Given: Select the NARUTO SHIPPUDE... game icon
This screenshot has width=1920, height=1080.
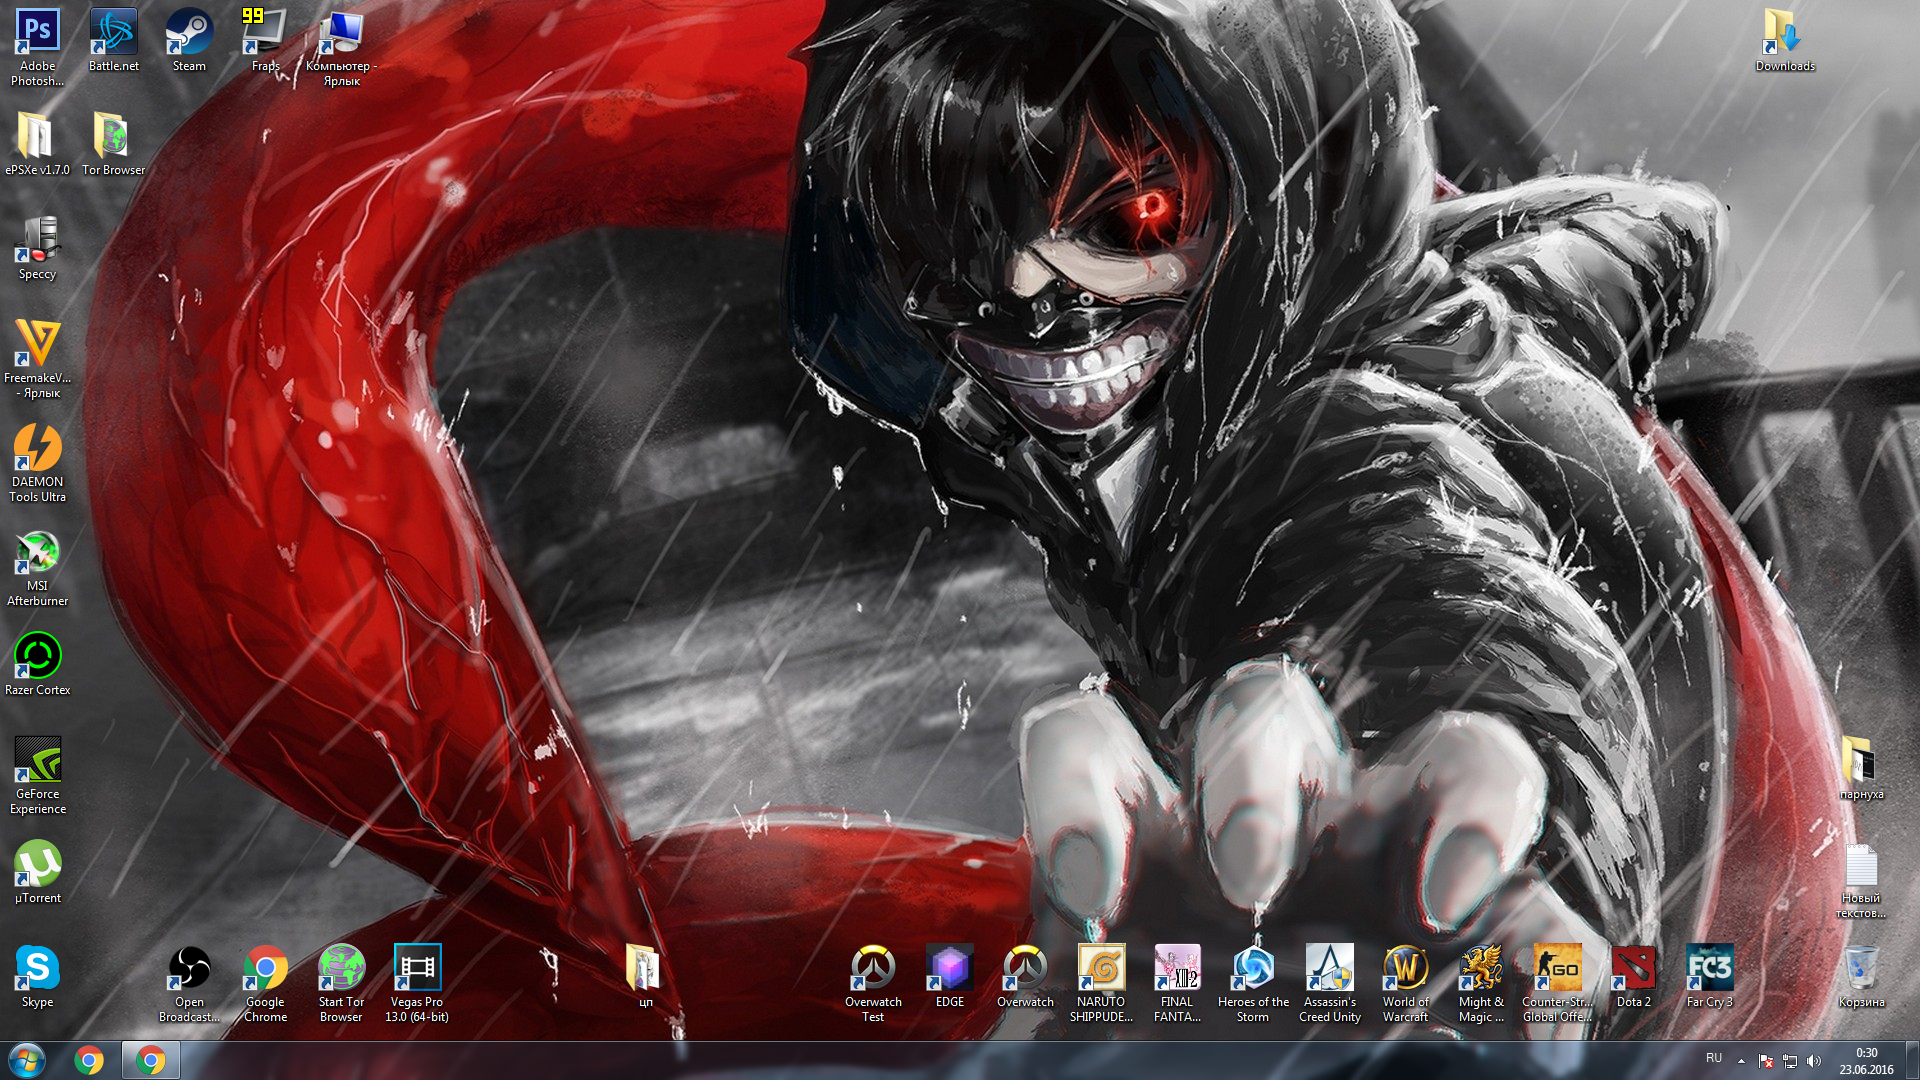Looking at the screenshot, I should [1101, 984].
